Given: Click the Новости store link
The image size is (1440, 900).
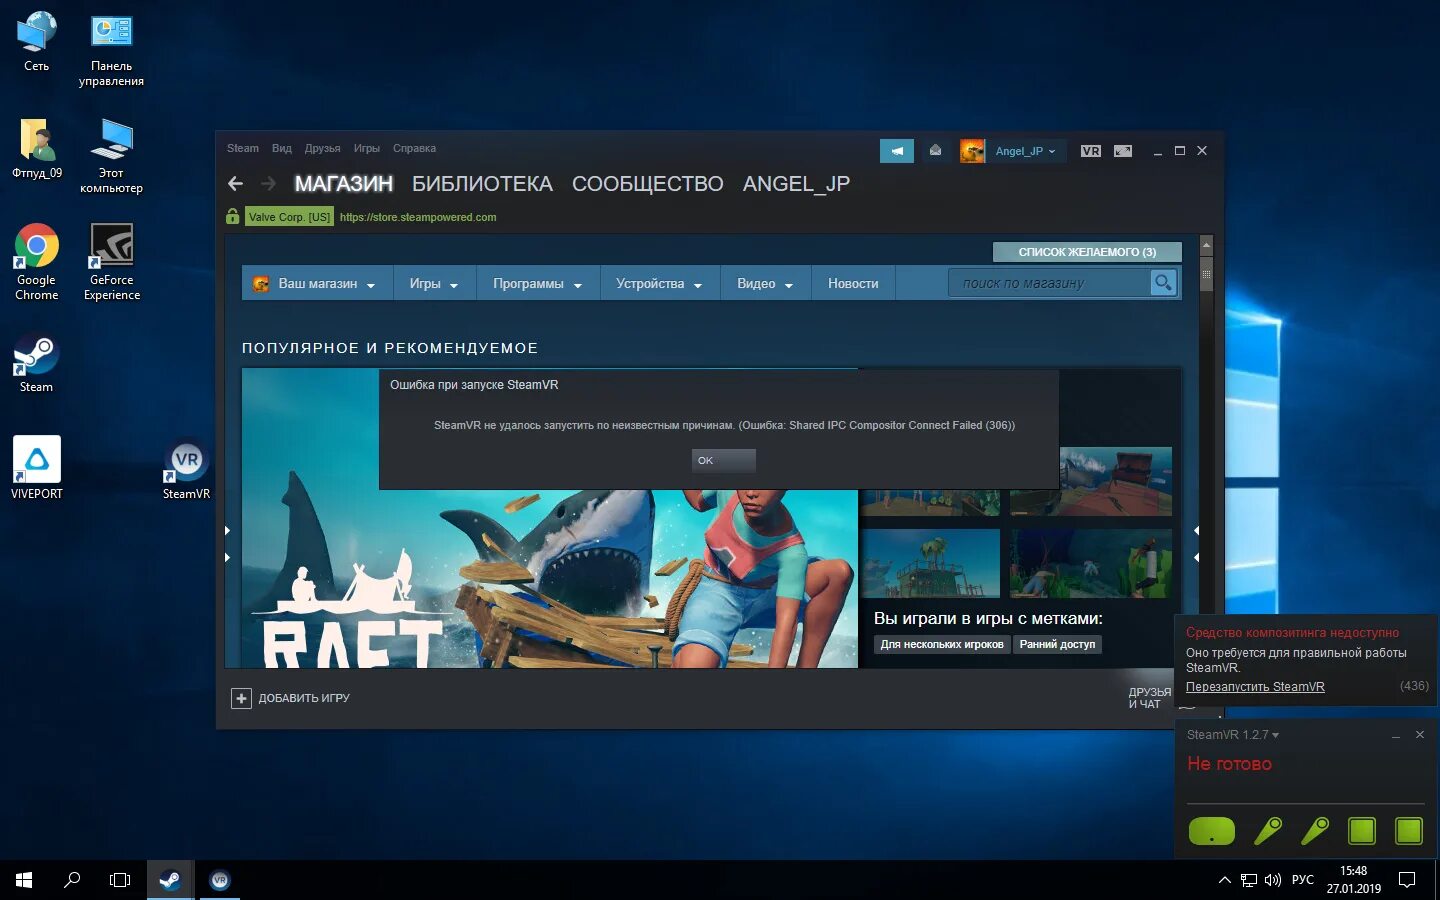Looking at the screenshot, I should pos(853,284).
